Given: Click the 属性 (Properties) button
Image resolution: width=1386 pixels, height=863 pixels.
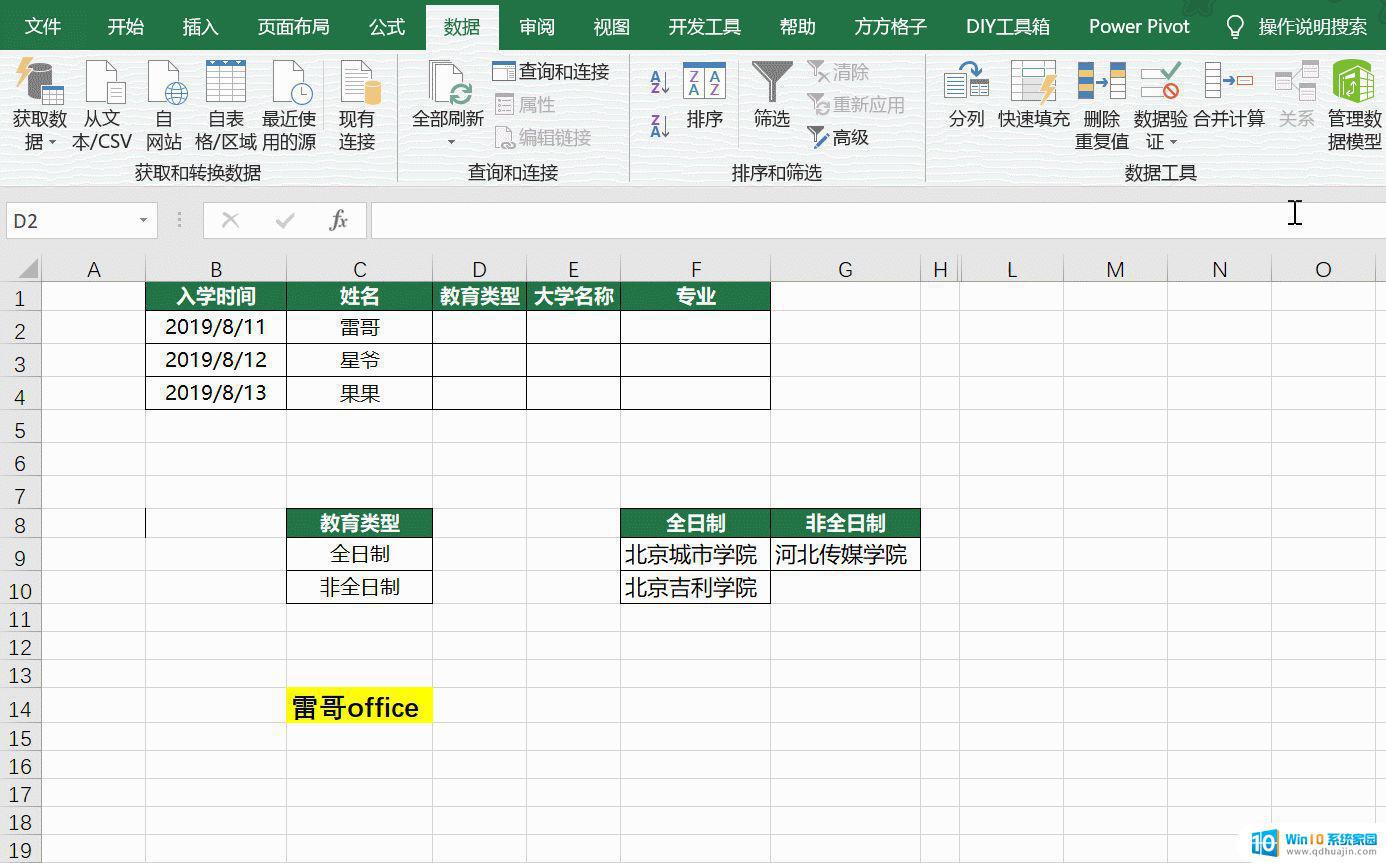Looking at the screenshot, I should (x=524, y=104).
